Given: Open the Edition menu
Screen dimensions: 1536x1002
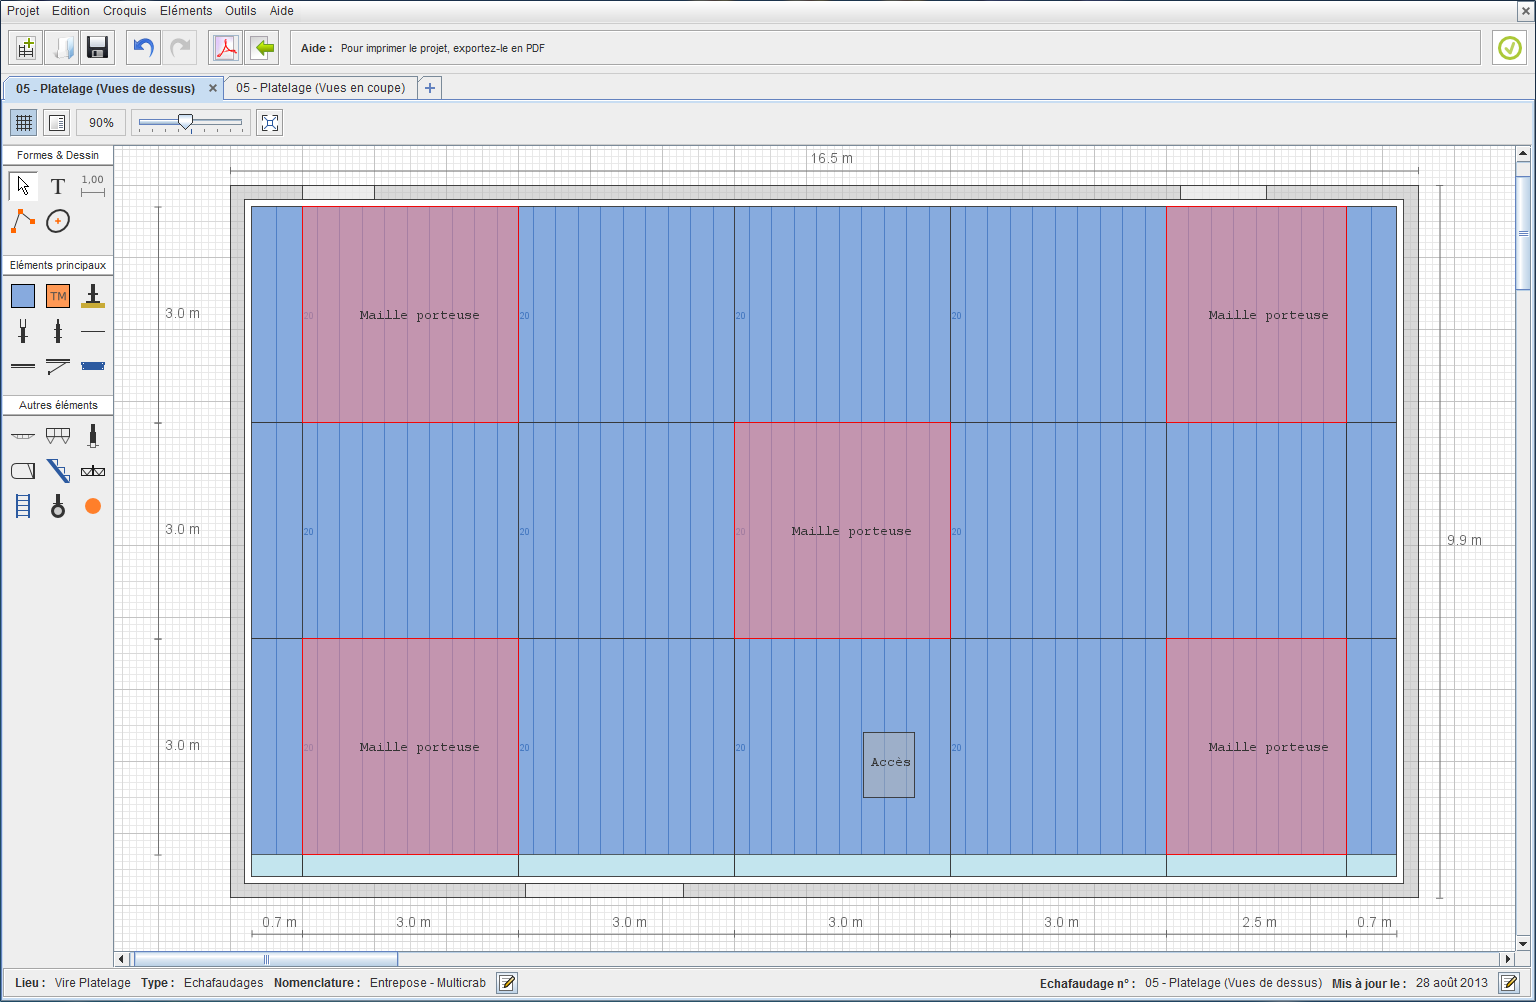Looking at the screenshot, I should coord(71,10).
